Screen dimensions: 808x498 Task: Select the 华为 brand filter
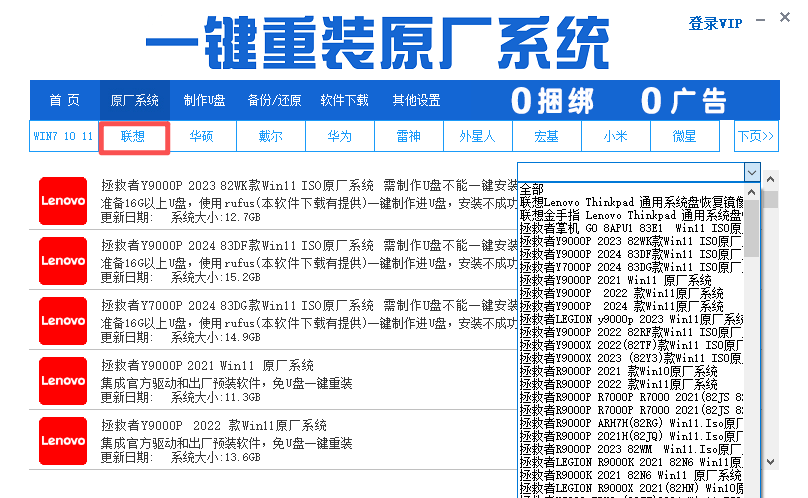(x=340, y=136)
